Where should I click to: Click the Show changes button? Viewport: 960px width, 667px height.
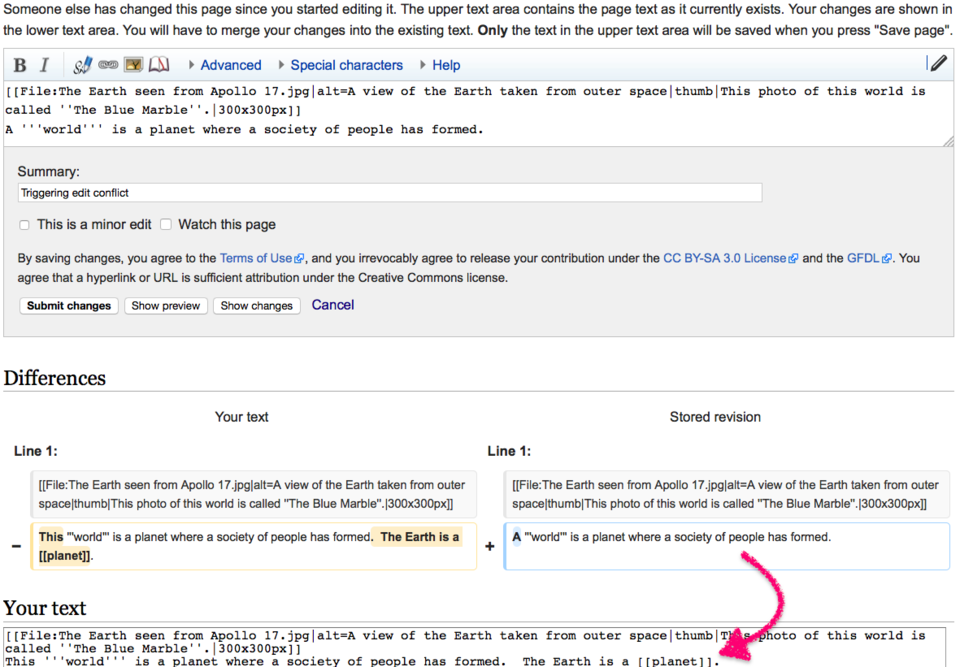[x=257, y=306]
